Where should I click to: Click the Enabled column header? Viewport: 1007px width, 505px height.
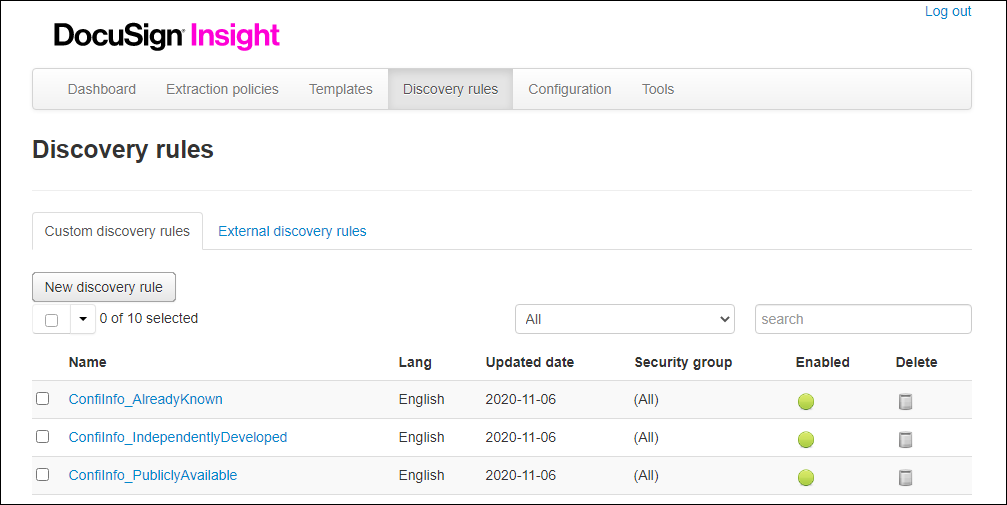(823, 362)
